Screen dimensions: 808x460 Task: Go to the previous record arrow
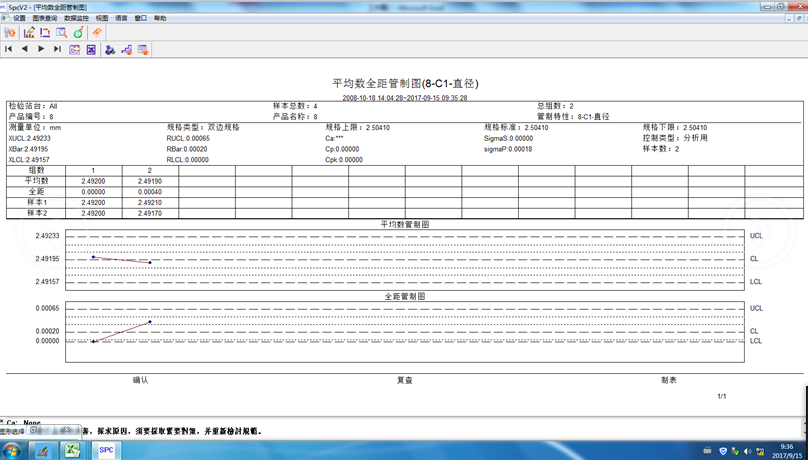[25, 49]
